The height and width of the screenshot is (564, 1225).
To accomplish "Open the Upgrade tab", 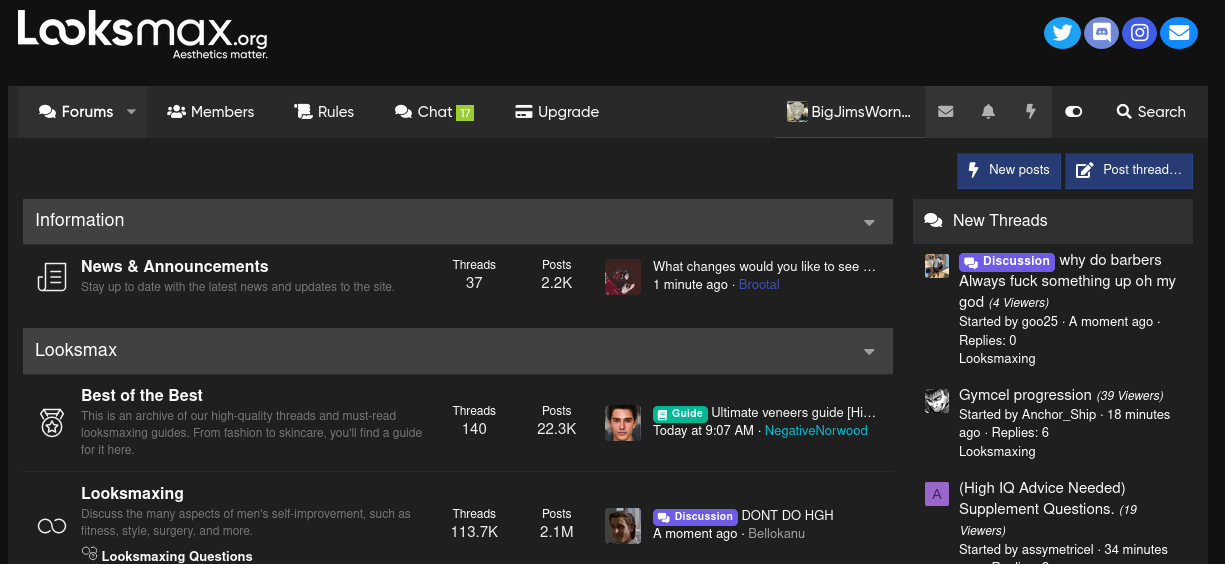I will [x=557, y=112].
